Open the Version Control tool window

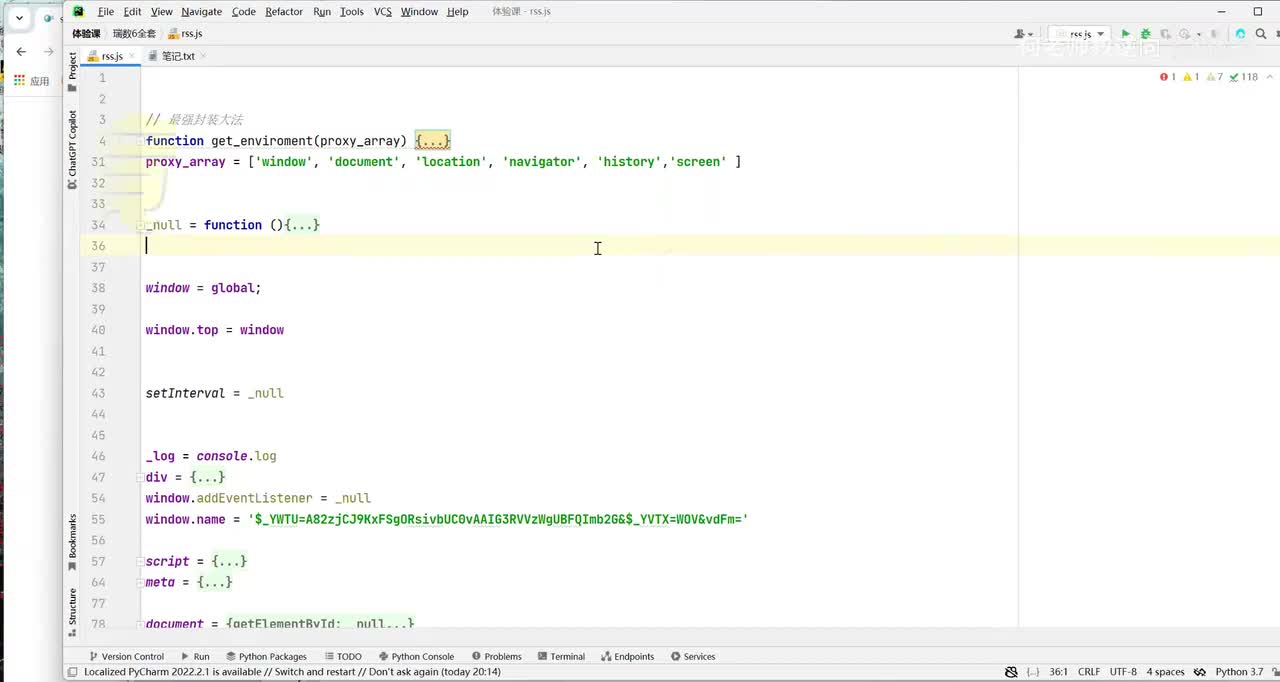[x=126, y=656]
